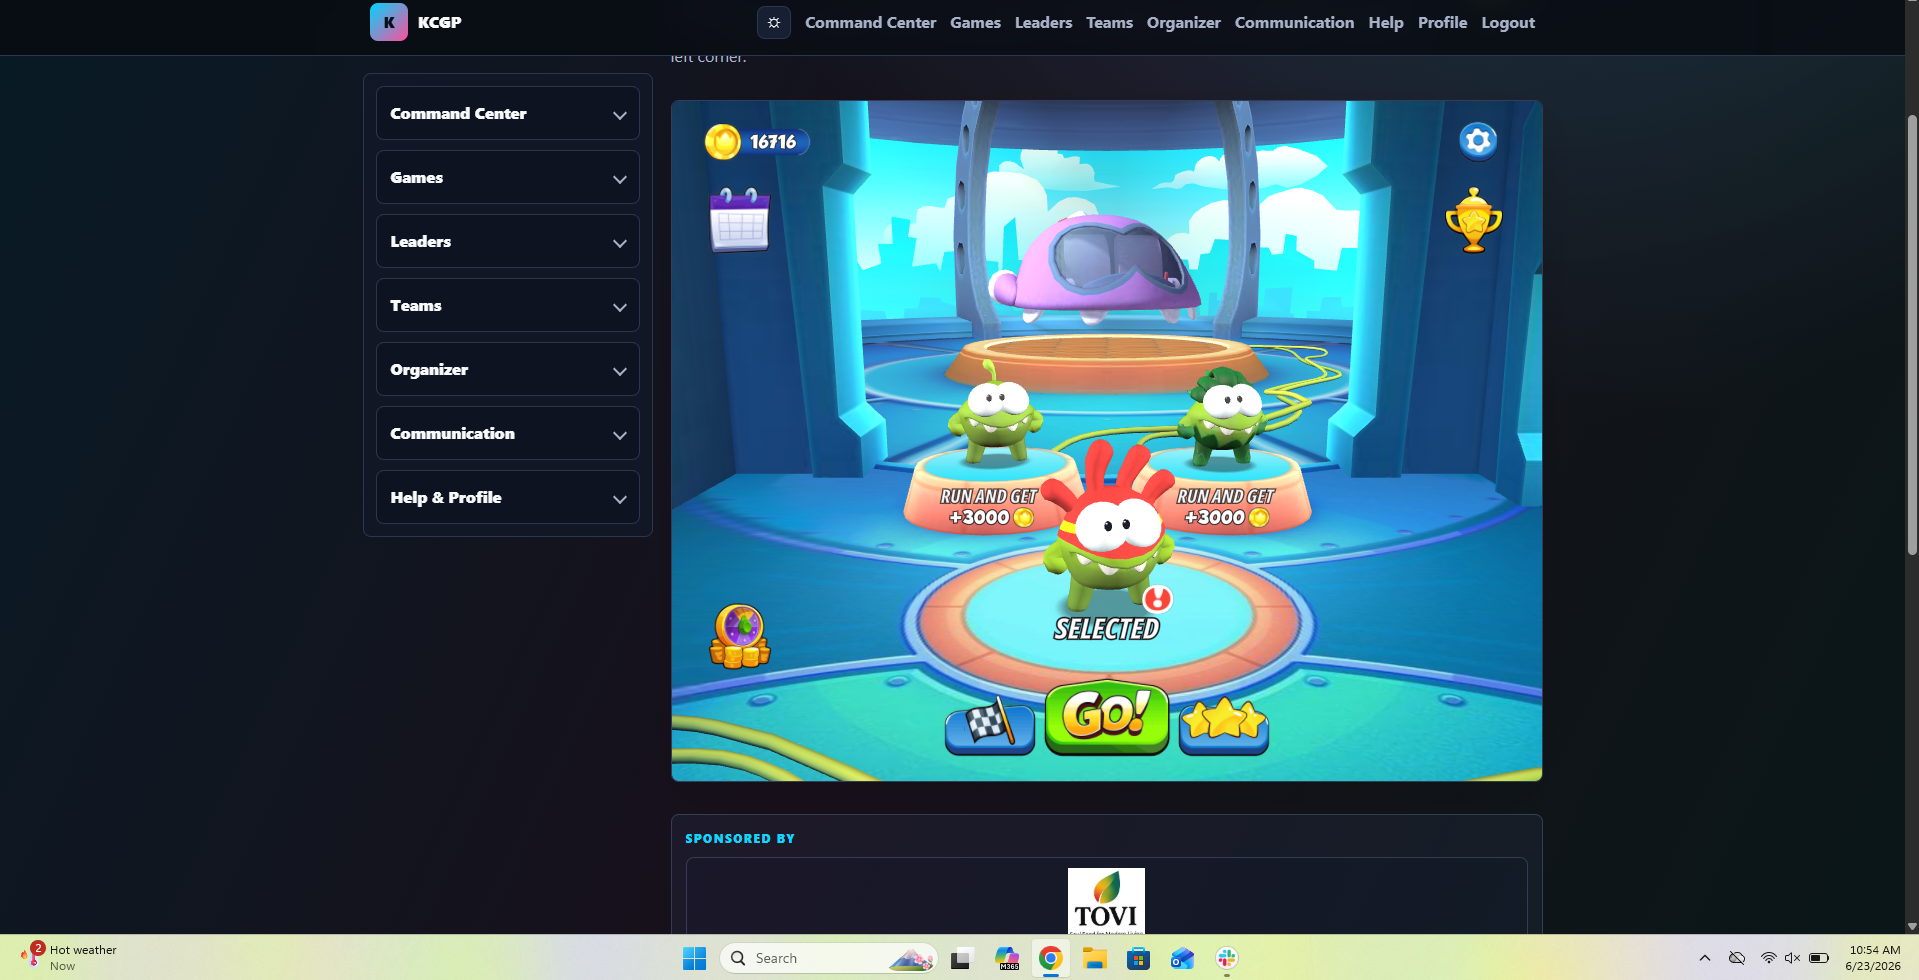This screenshot has height=980, width=1919.
Task: Open Teams in top navigation
Action: tap(1109, 22)
